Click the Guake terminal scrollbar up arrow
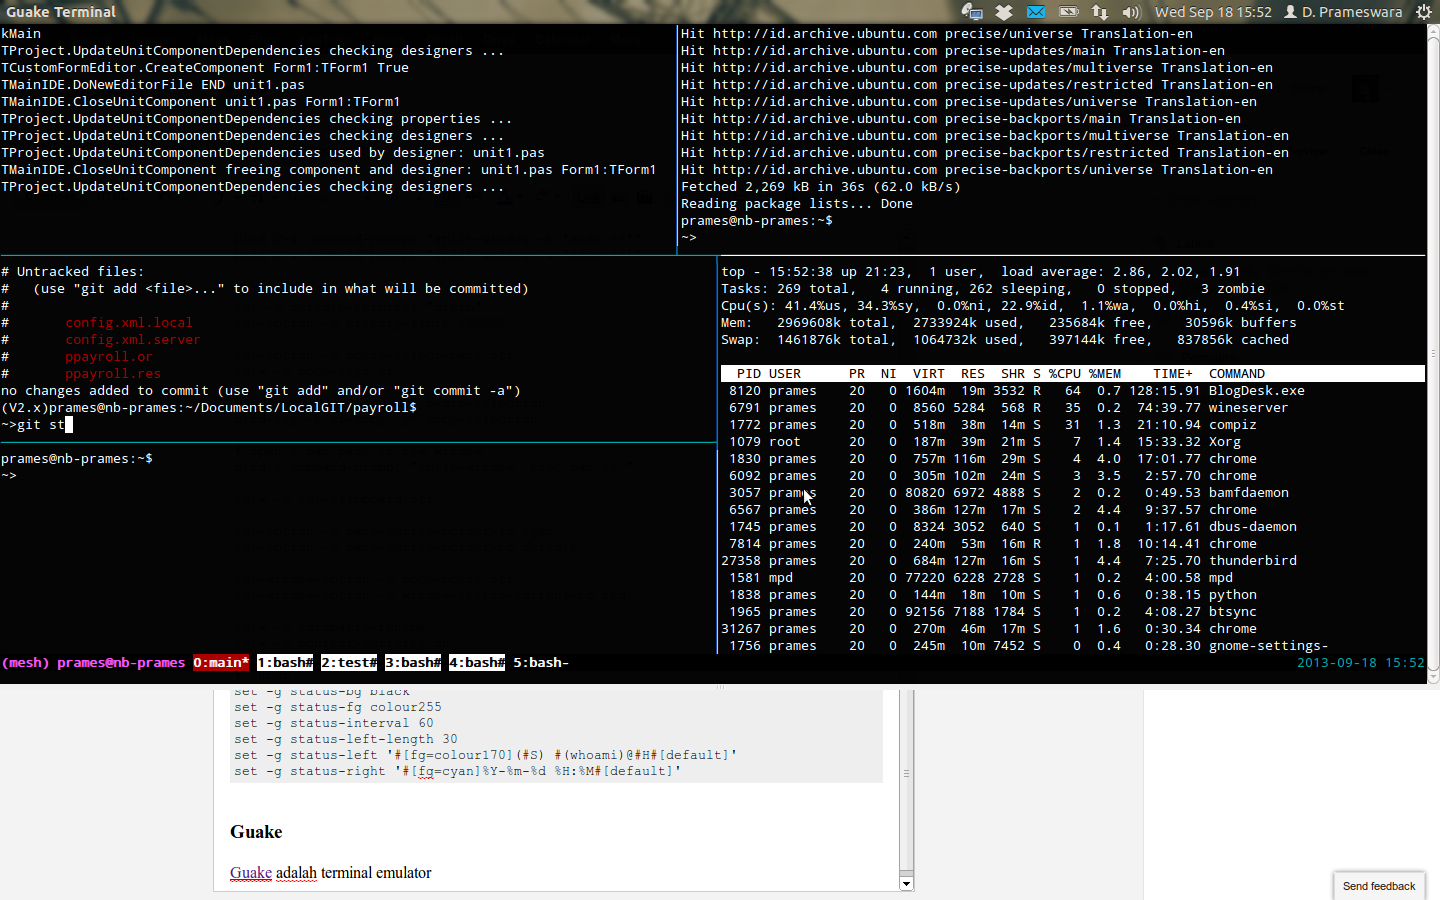This screenshot has height=900, width=1440. coord(1432,31)
